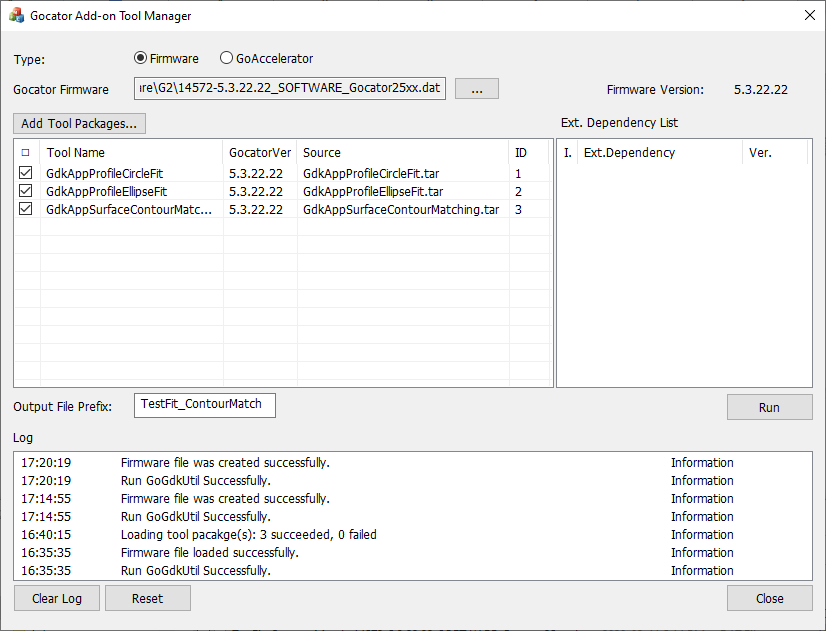Click the Gocator Firmware path field
Image resolution: width=826 pixels, height=631 pixels.
coord(290,88)
